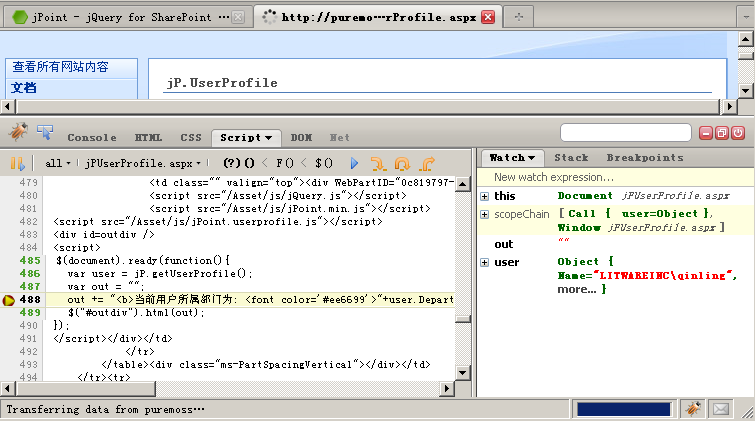Minimize the Firebug panel
The height and width of the screenshot is (421, 755).
(x=706, y=133)
